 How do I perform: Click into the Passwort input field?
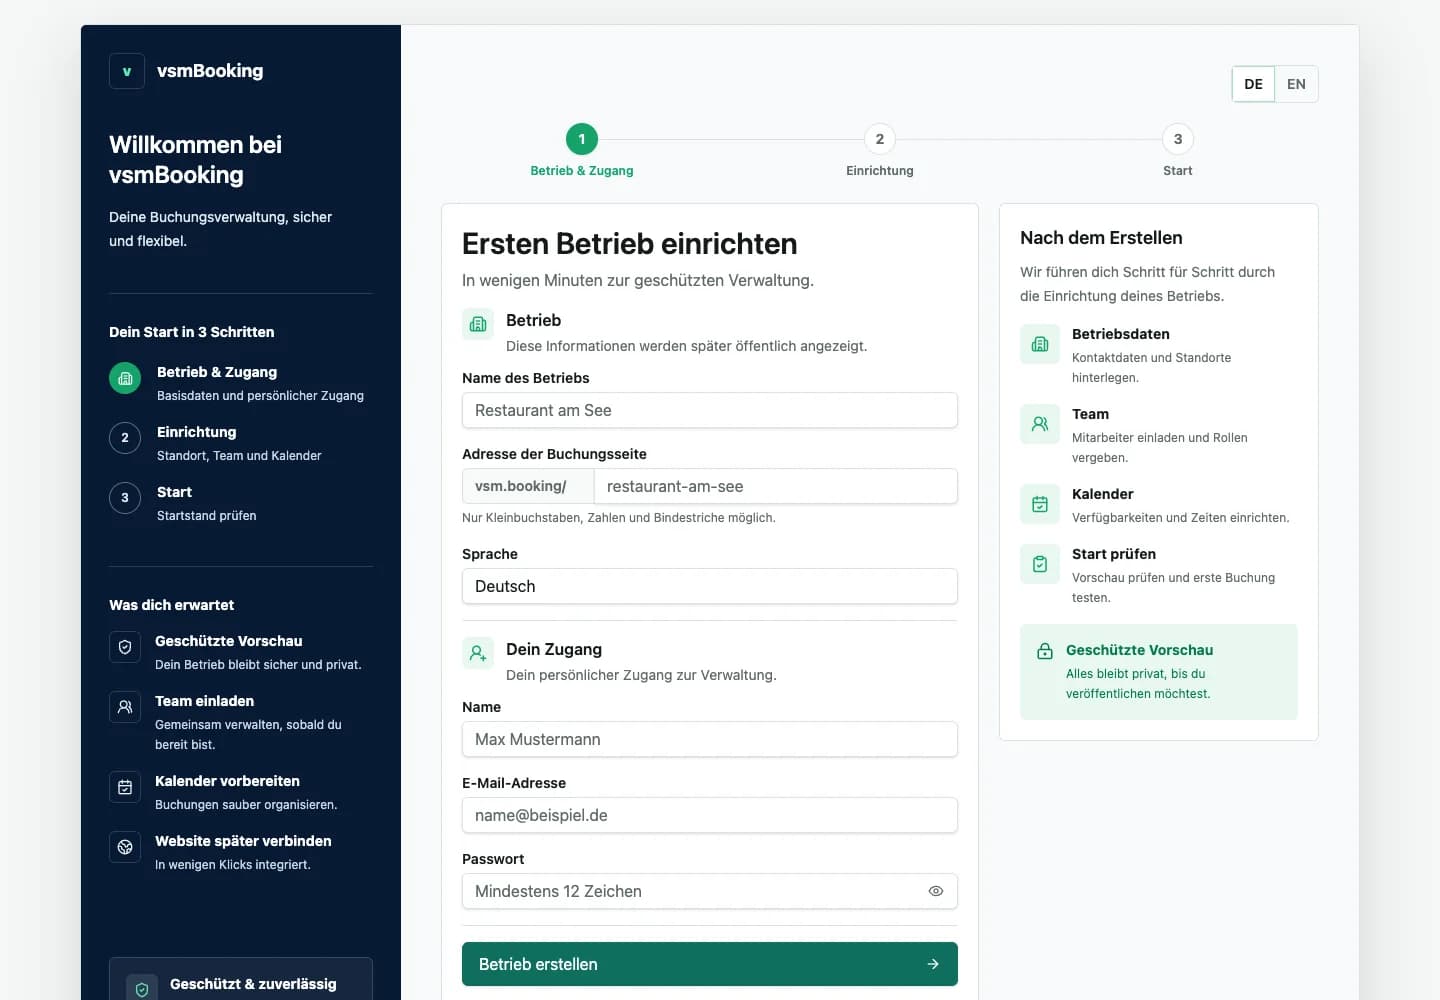coord(710,891)
